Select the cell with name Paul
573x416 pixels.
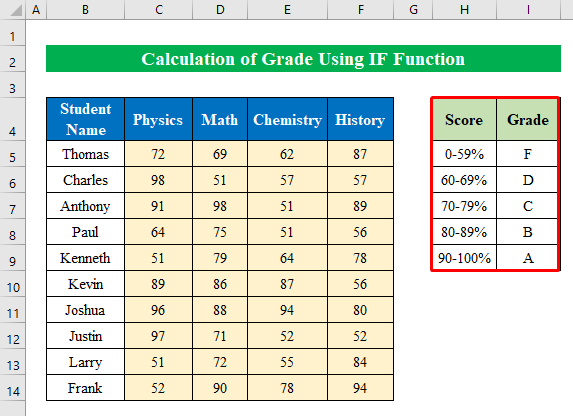[86, 232]
